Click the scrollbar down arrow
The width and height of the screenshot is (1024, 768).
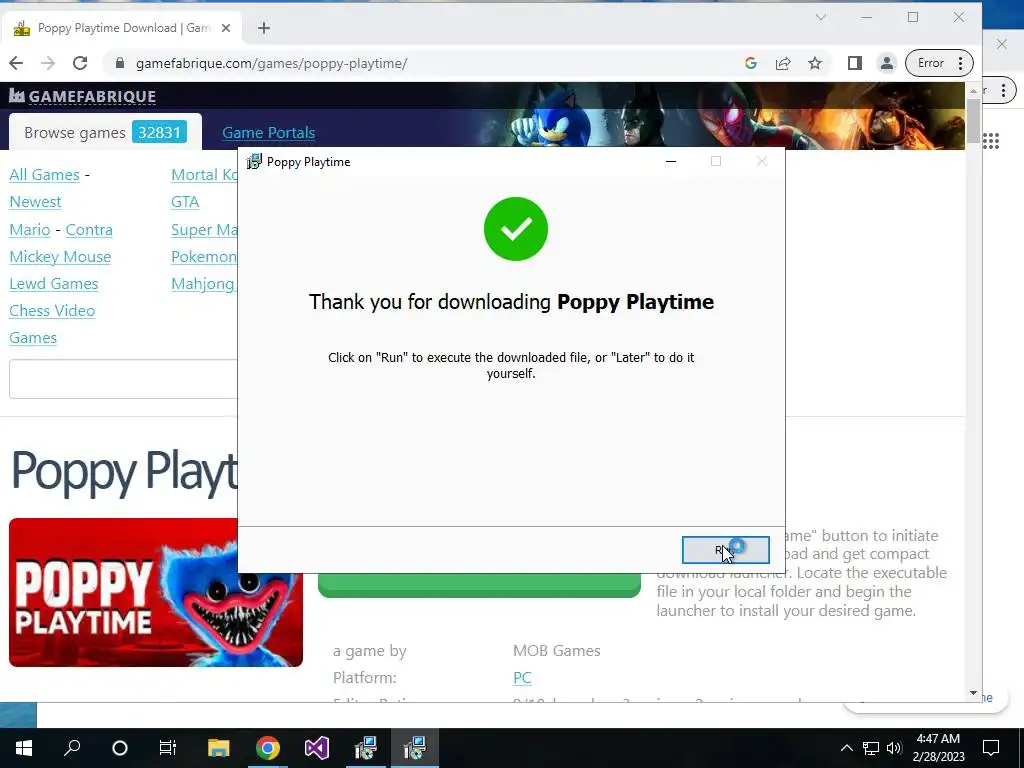point(973,693)
